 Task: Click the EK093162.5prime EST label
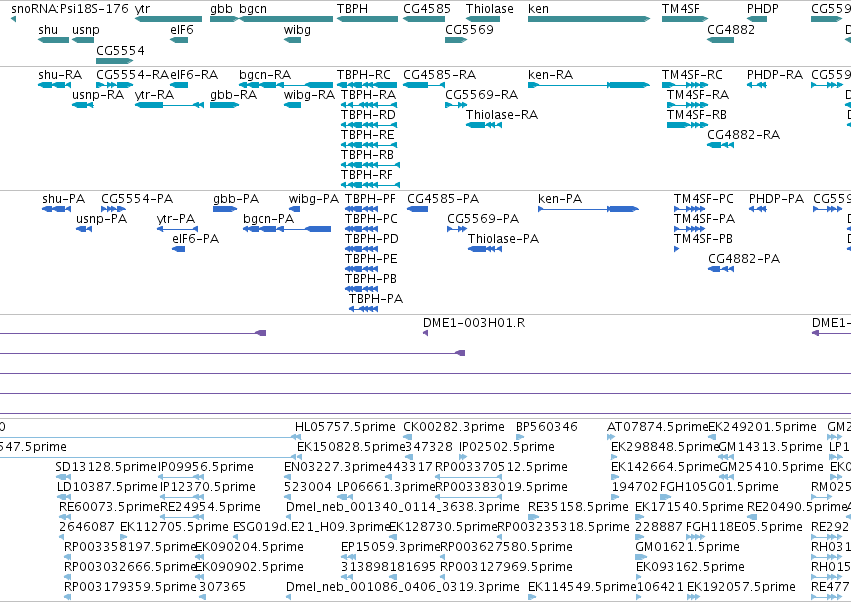[690, 567]
